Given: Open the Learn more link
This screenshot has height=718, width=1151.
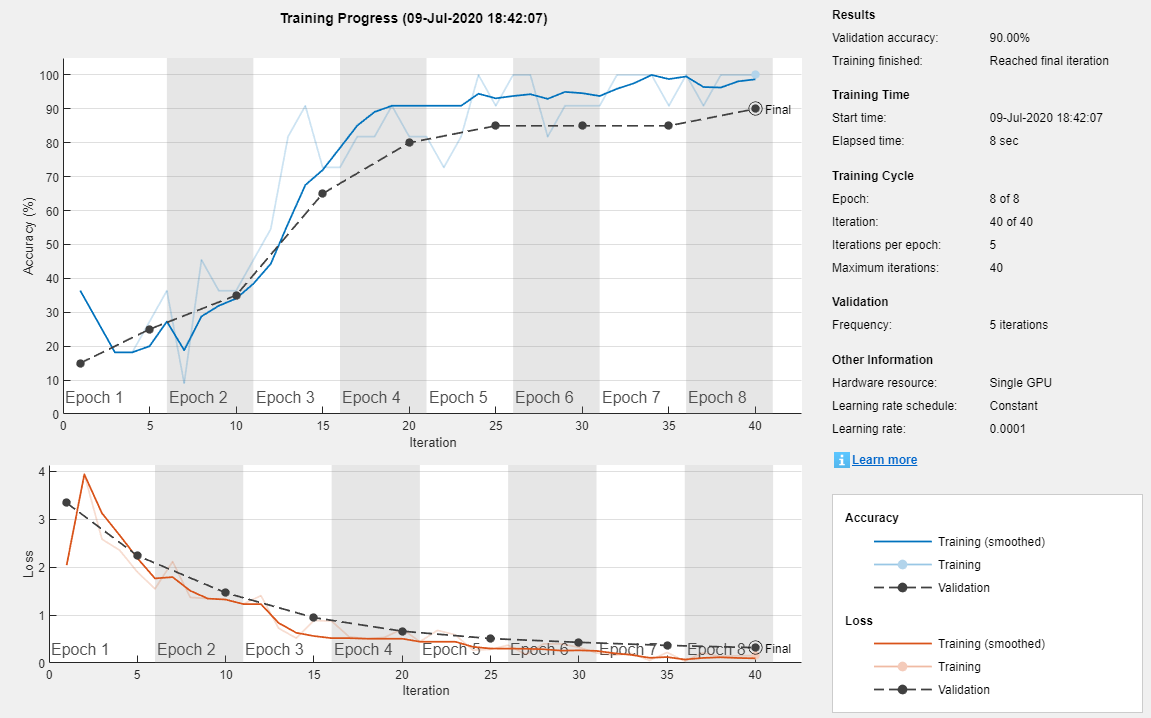Looking at the screenshot, I should 884,460.
